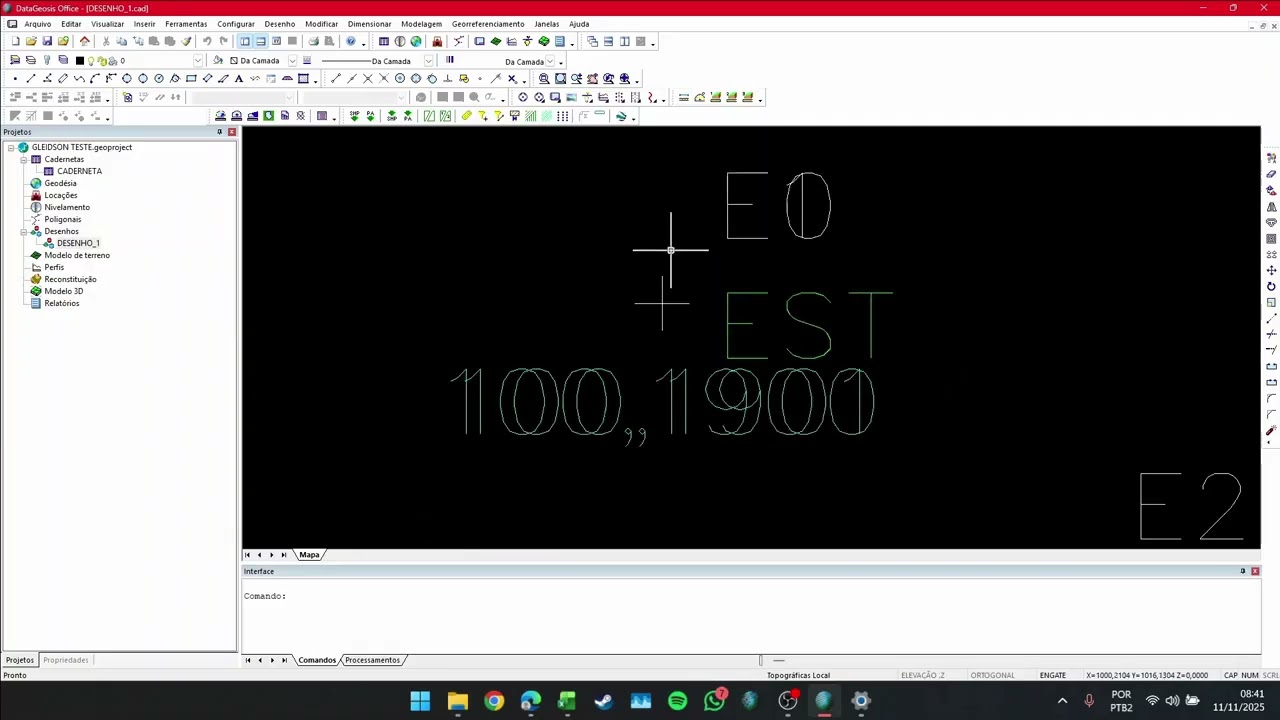Viewport: 1280px width, 720px height.
Task: Click the green Import SHP icon
Action: (354, 116)
